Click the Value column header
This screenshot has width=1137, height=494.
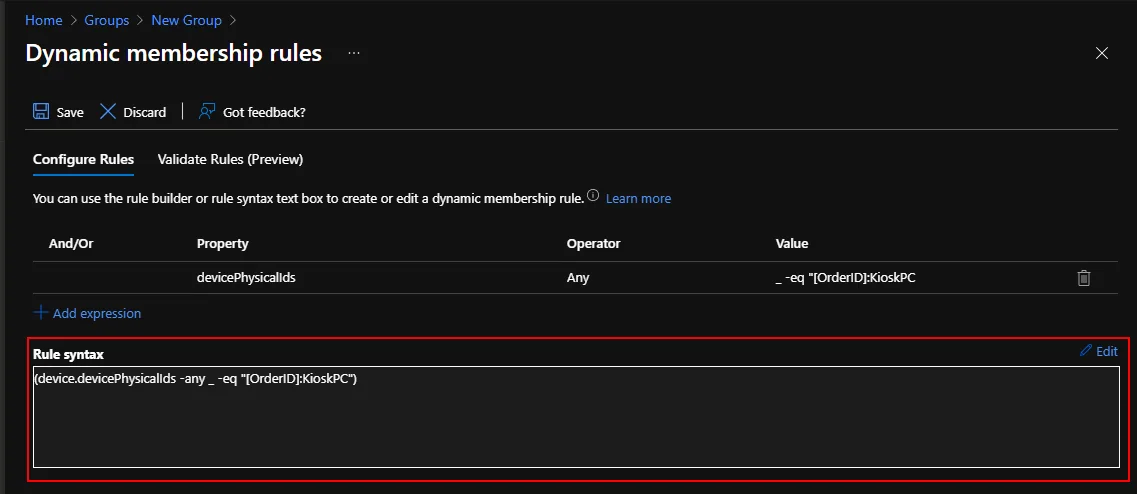click(792, 244)
